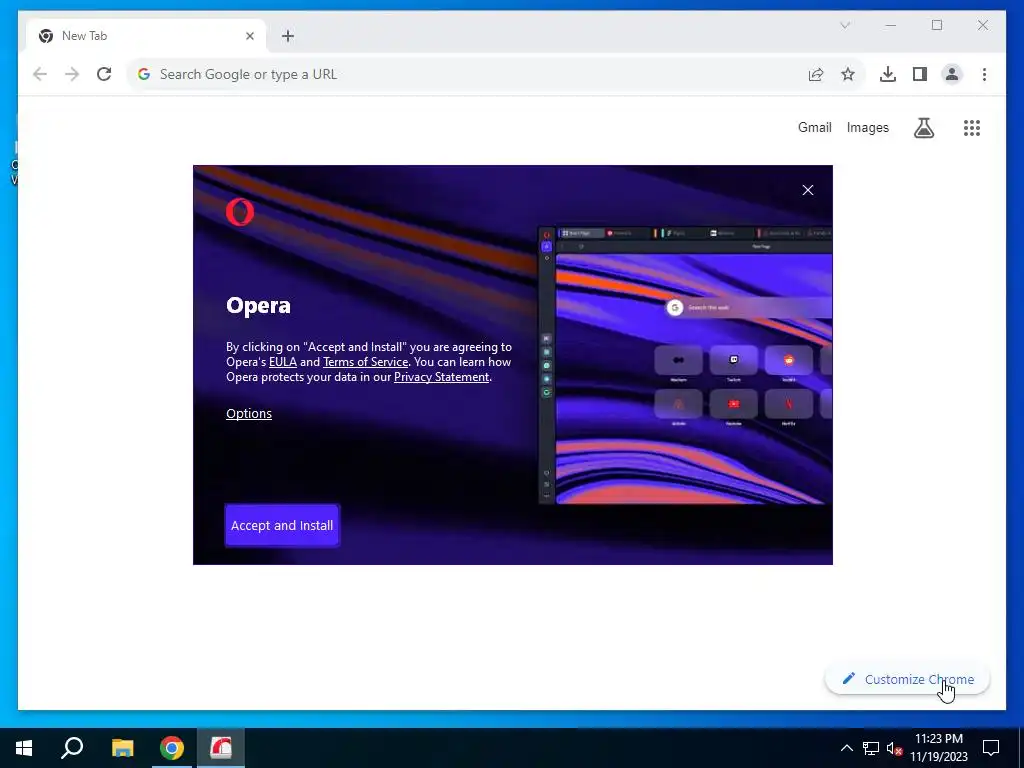Click the Accept and Install button
The image size is (1024, 768).
pyautogui.click(x=282, y=525)
